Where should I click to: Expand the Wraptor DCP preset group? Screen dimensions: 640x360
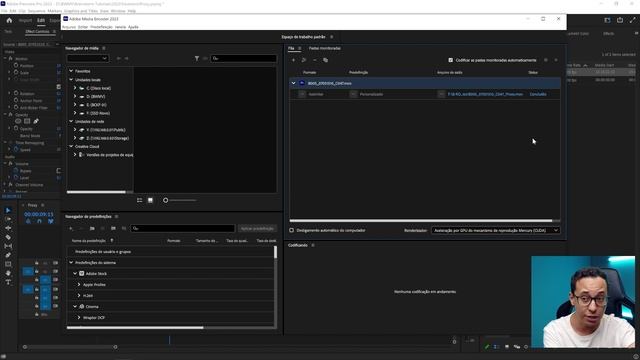pyautogui.click(x=79, y=318)
